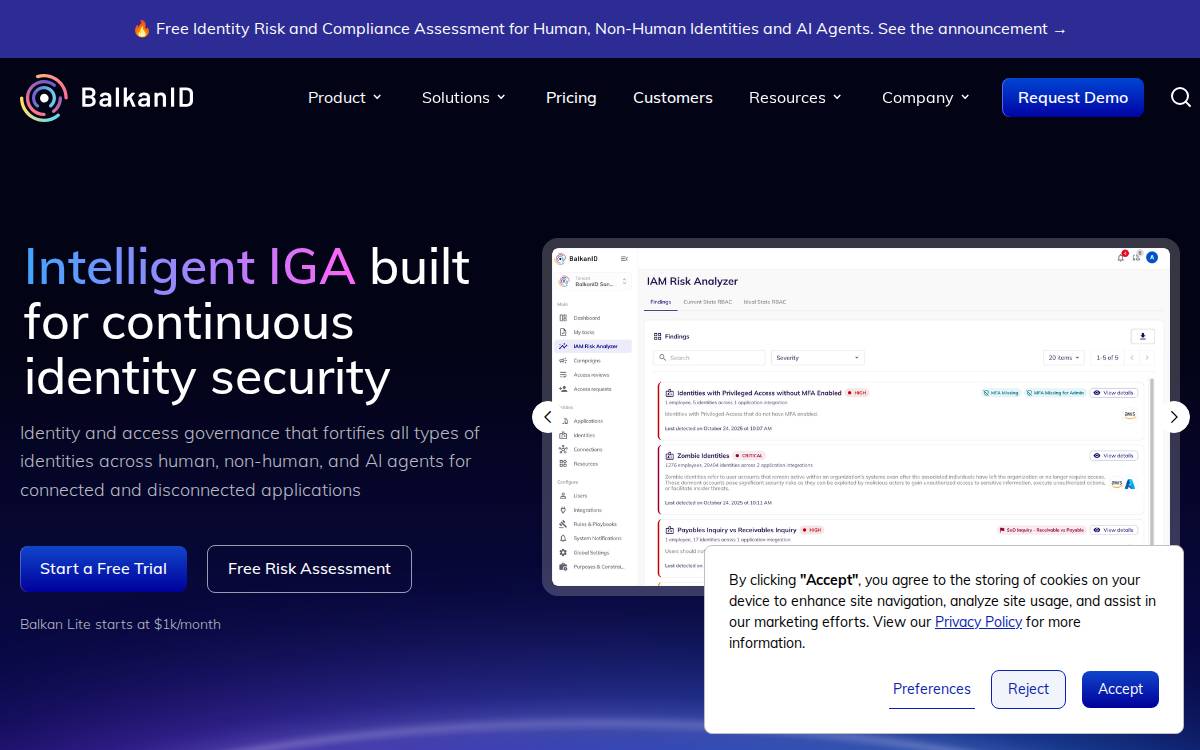
Task: Accept the cookie consent
Action: click(1120, 689)
